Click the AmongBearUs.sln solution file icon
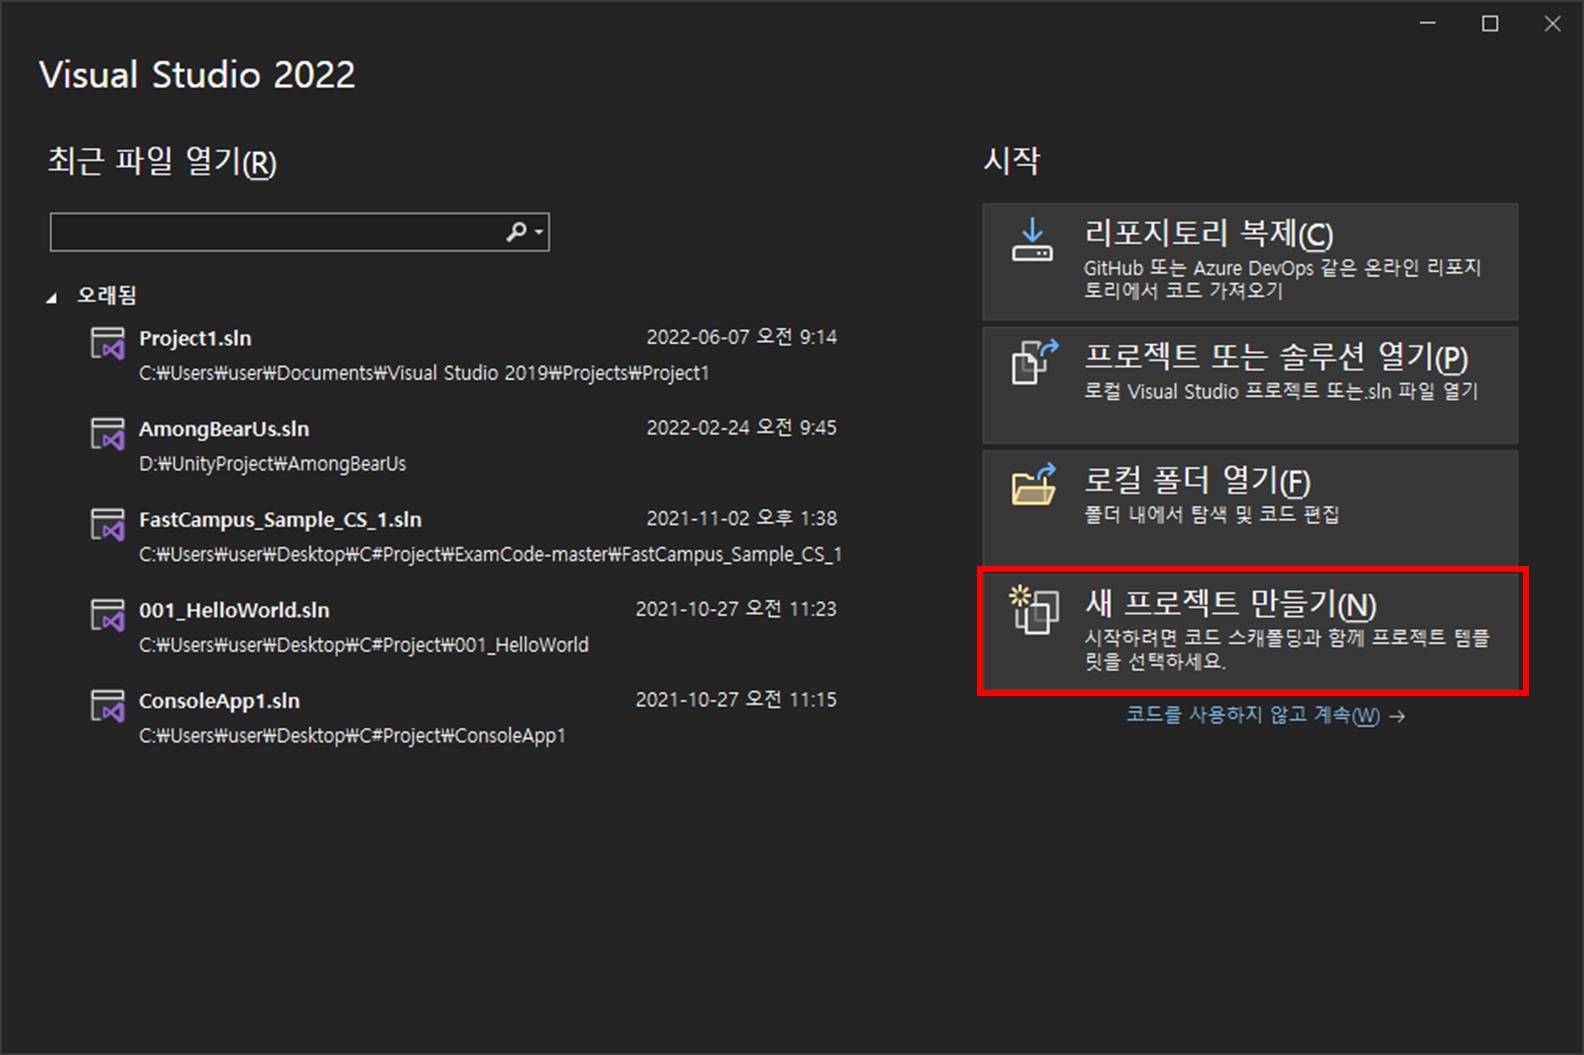 point(108,434)
